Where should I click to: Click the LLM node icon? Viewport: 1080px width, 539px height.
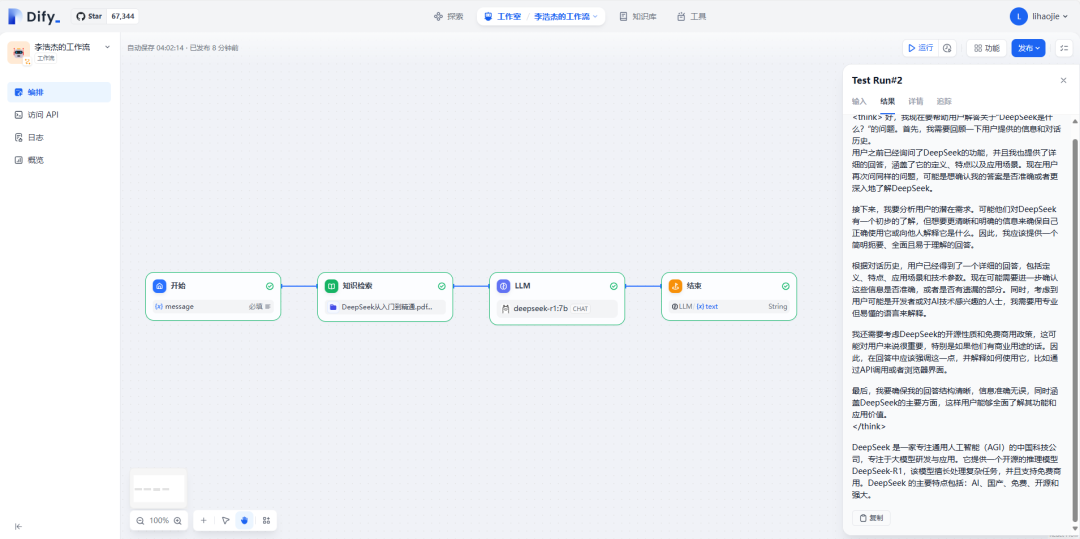pos(503,286)
